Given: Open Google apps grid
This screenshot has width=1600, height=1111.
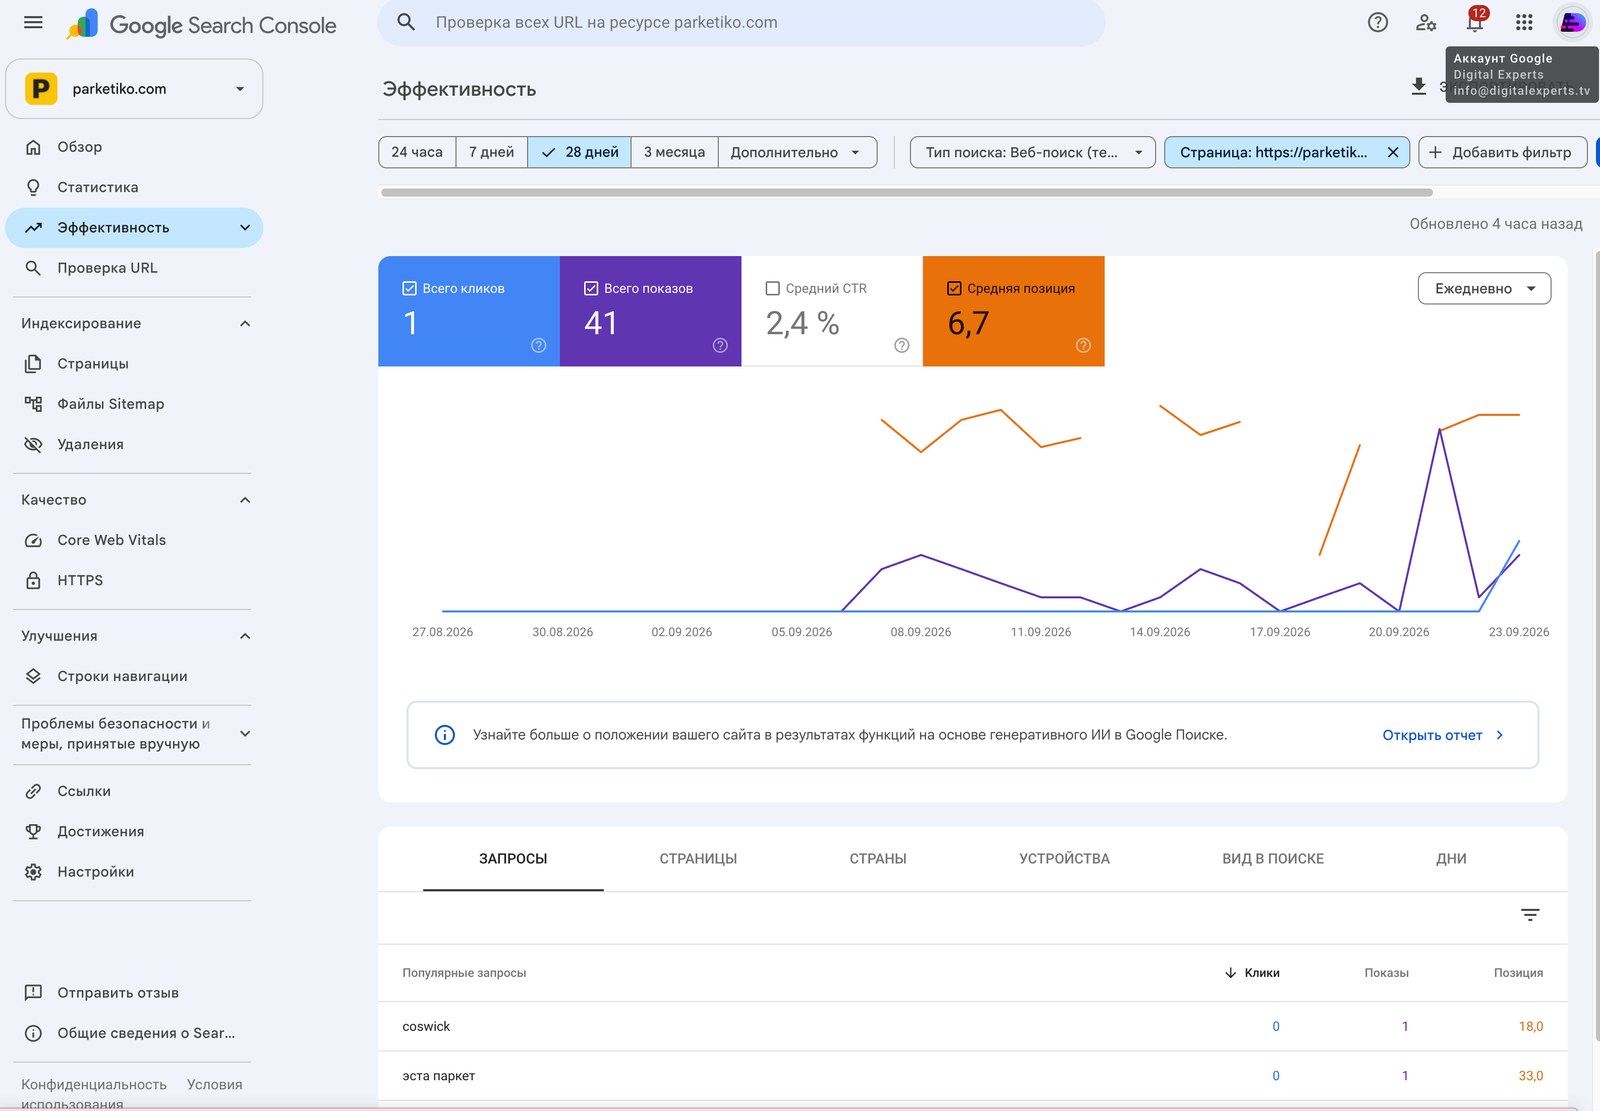Looking at the screenshot, I should tap(1524, 22).
